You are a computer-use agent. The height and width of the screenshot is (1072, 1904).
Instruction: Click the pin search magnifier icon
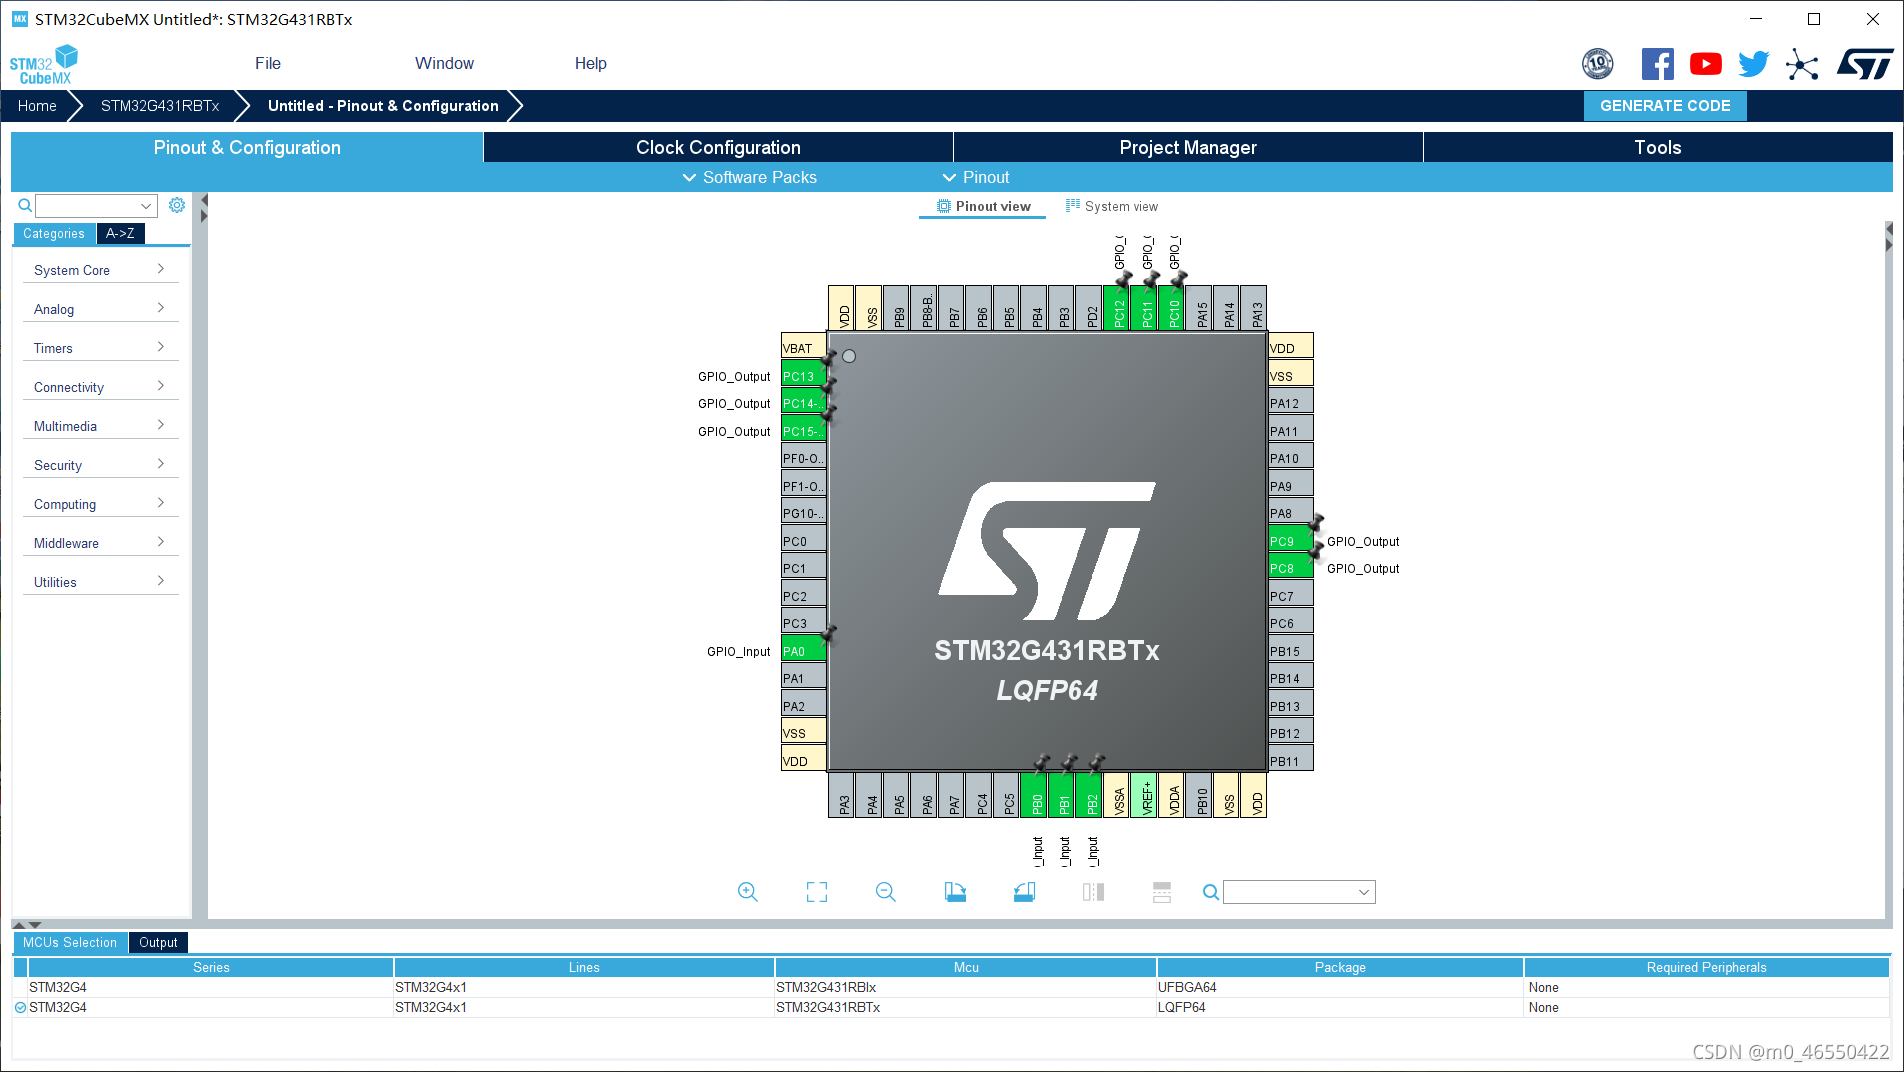tap(1210, 892)
